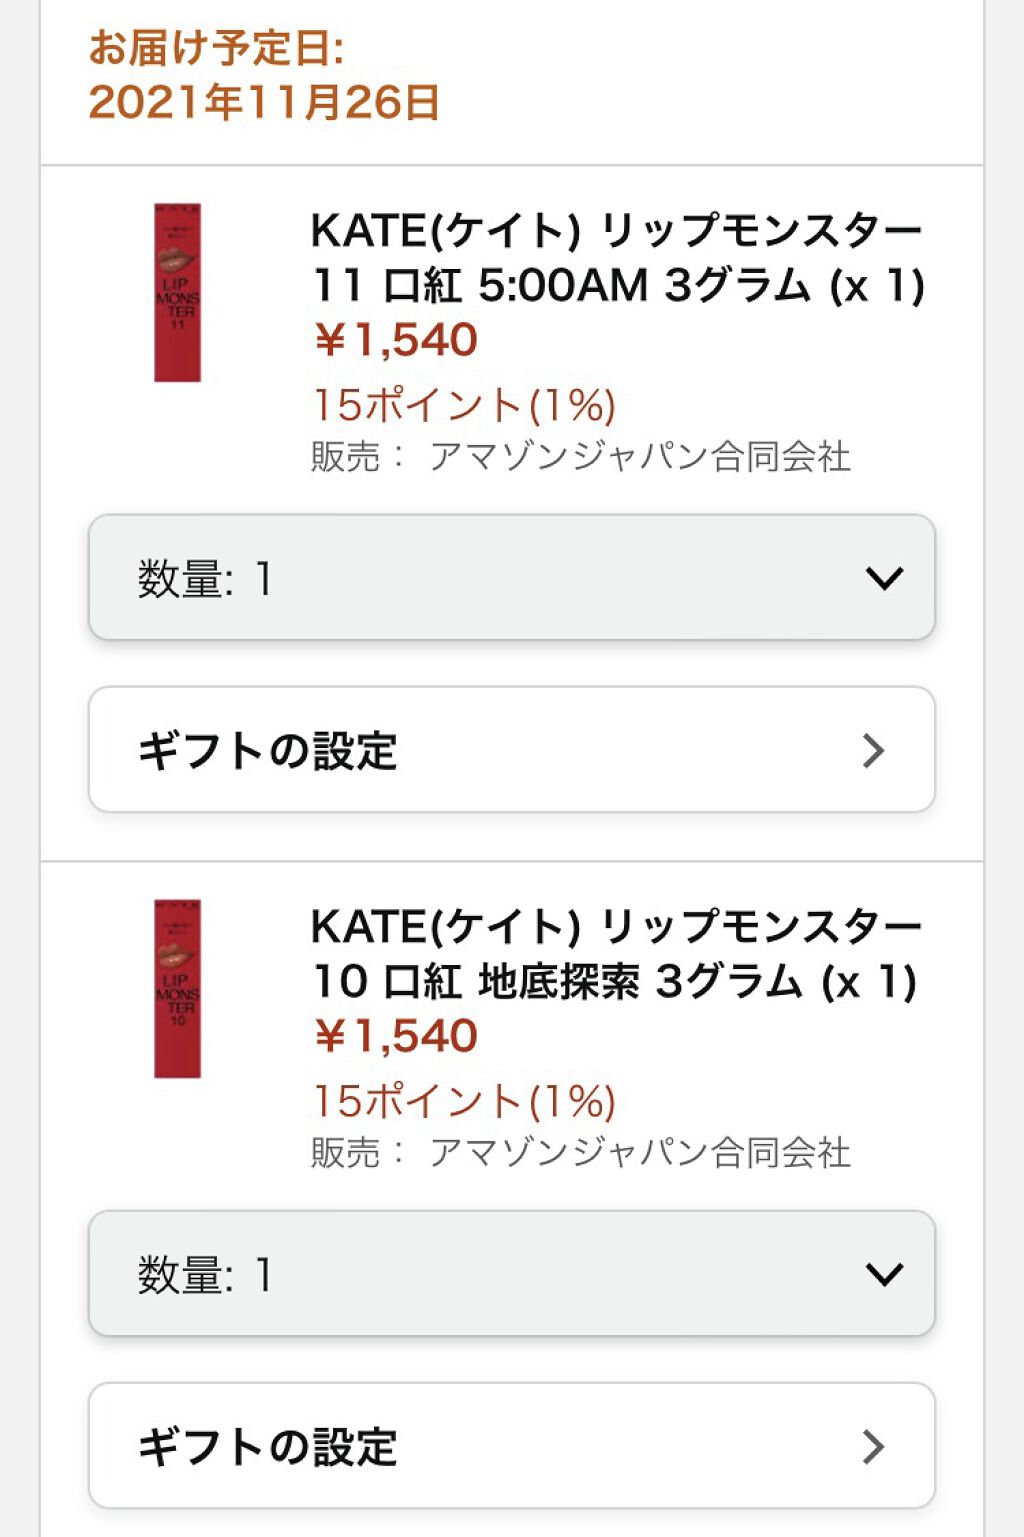Click the right arrow on second ギフトの設定 row
Screen dimensions: 1024x1537
873,1446
